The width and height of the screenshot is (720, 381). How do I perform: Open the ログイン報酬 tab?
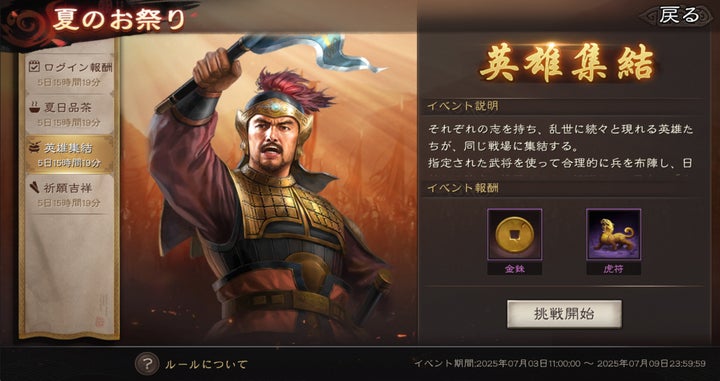point(70,74)
